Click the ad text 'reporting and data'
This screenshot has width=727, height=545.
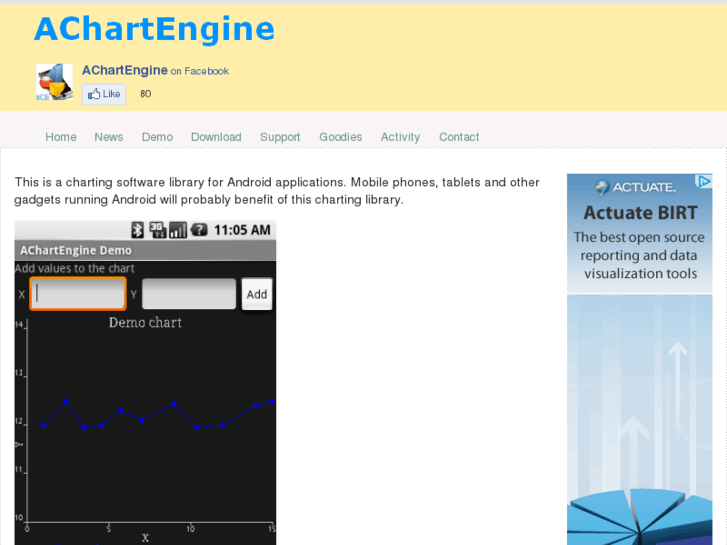click(x=639, y=256)
